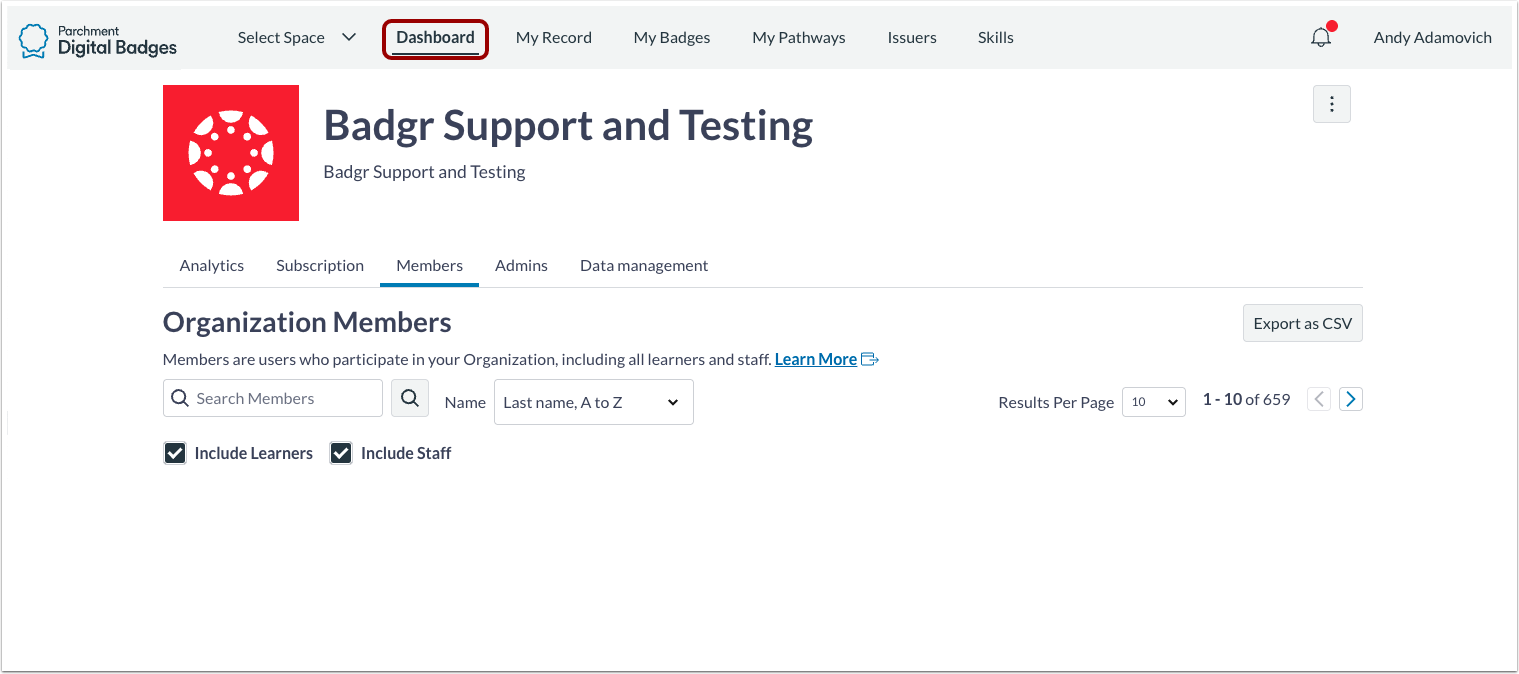Click the magnifier search button beside Search Members

[x=409, y=398]
